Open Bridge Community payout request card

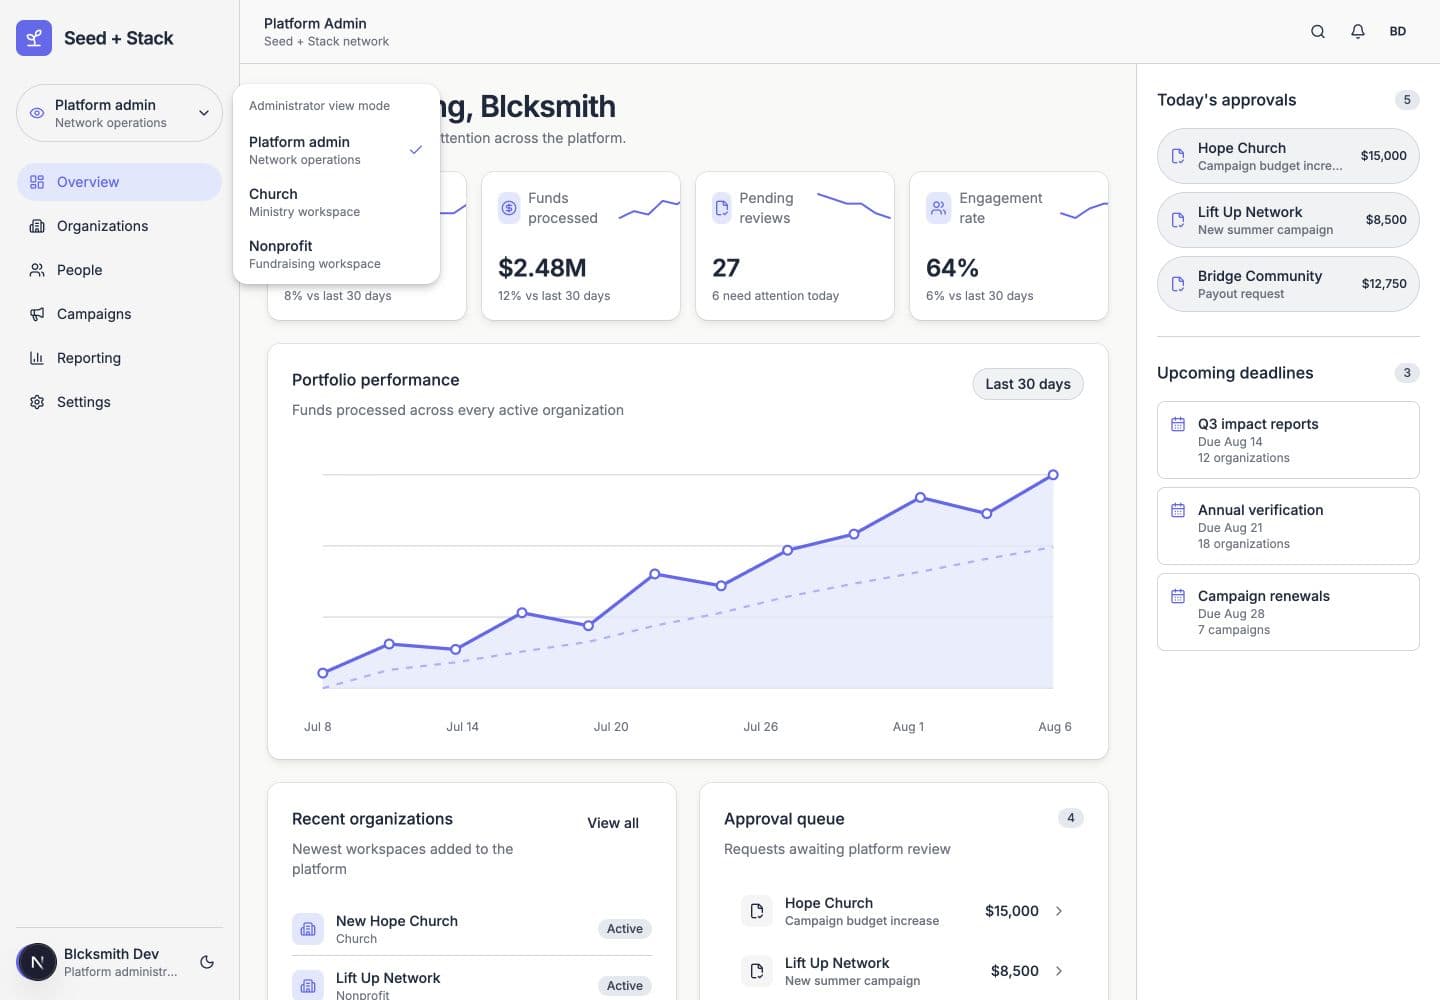tap(1288, 284)
